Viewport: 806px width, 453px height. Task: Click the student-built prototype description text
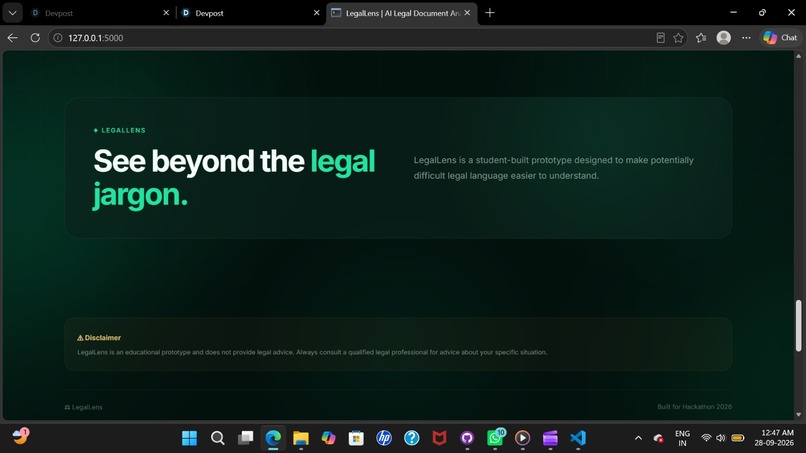pyautogui.click(x=554, y=168)
